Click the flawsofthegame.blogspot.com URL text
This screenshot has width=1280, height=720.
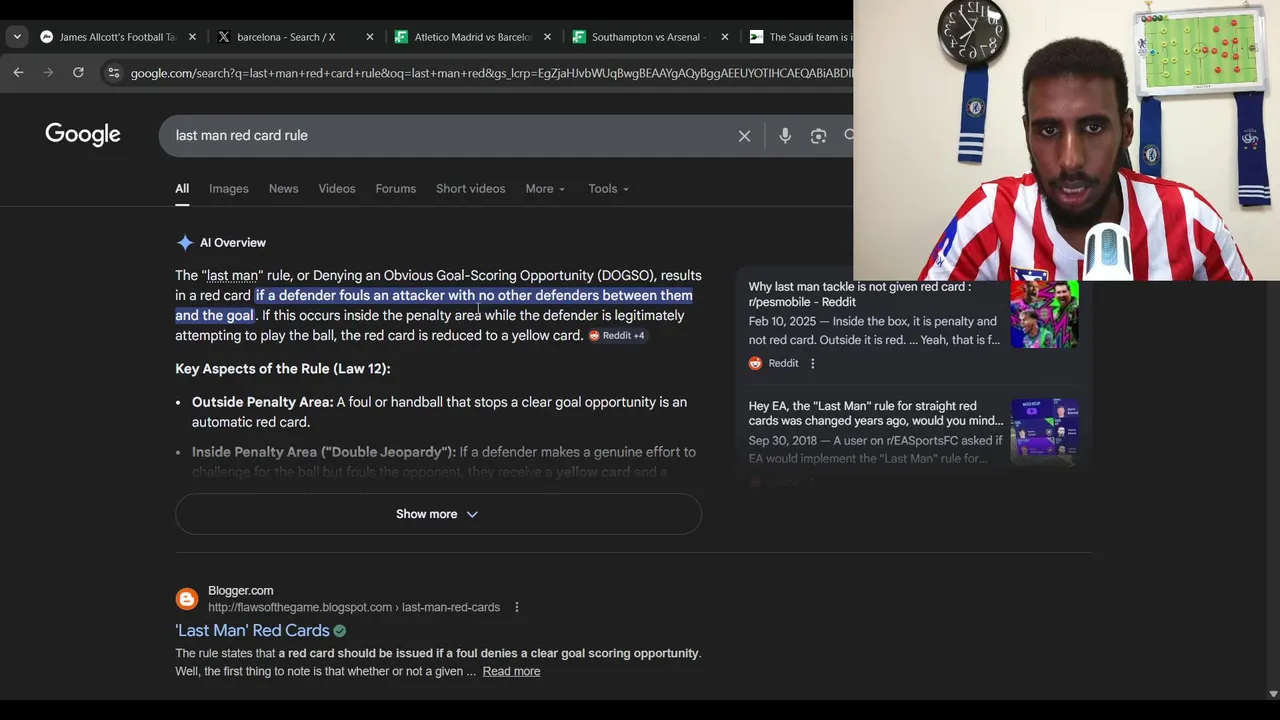pos(354,607)
